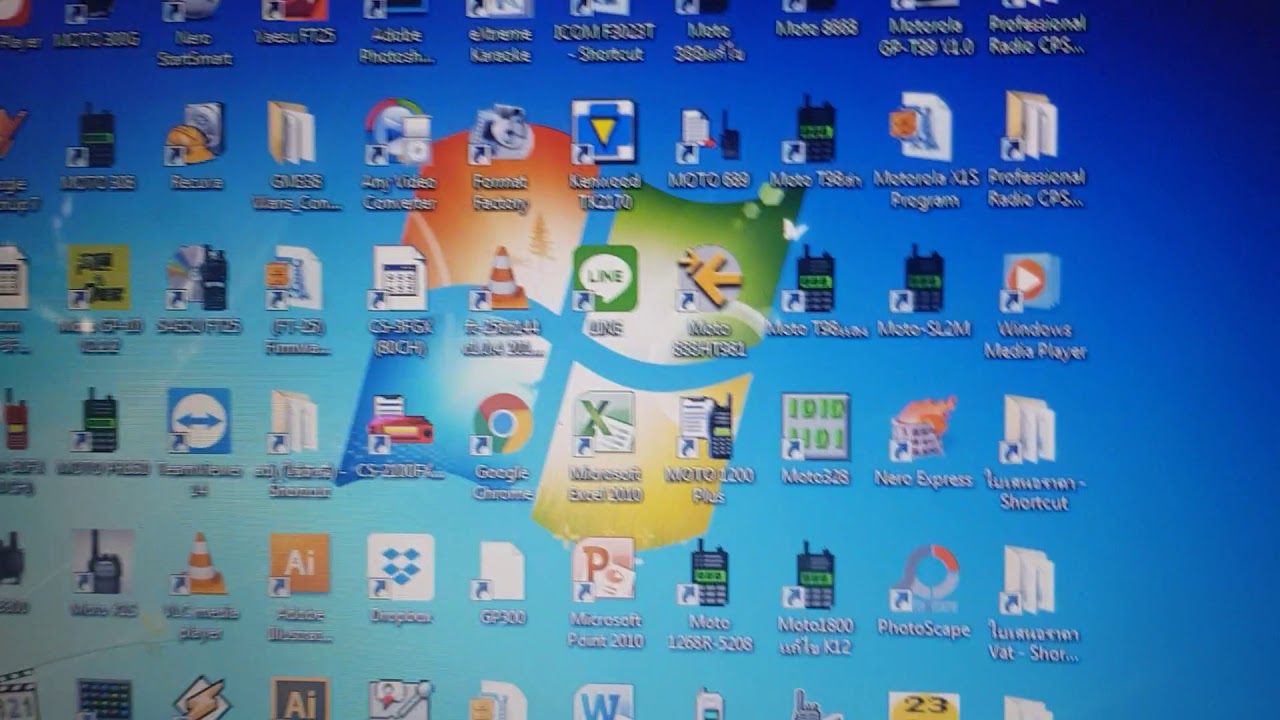Open the MOTO 1200 Plus shortcut
Viewport: 1280px width, 720px height.
click(707, 427)
